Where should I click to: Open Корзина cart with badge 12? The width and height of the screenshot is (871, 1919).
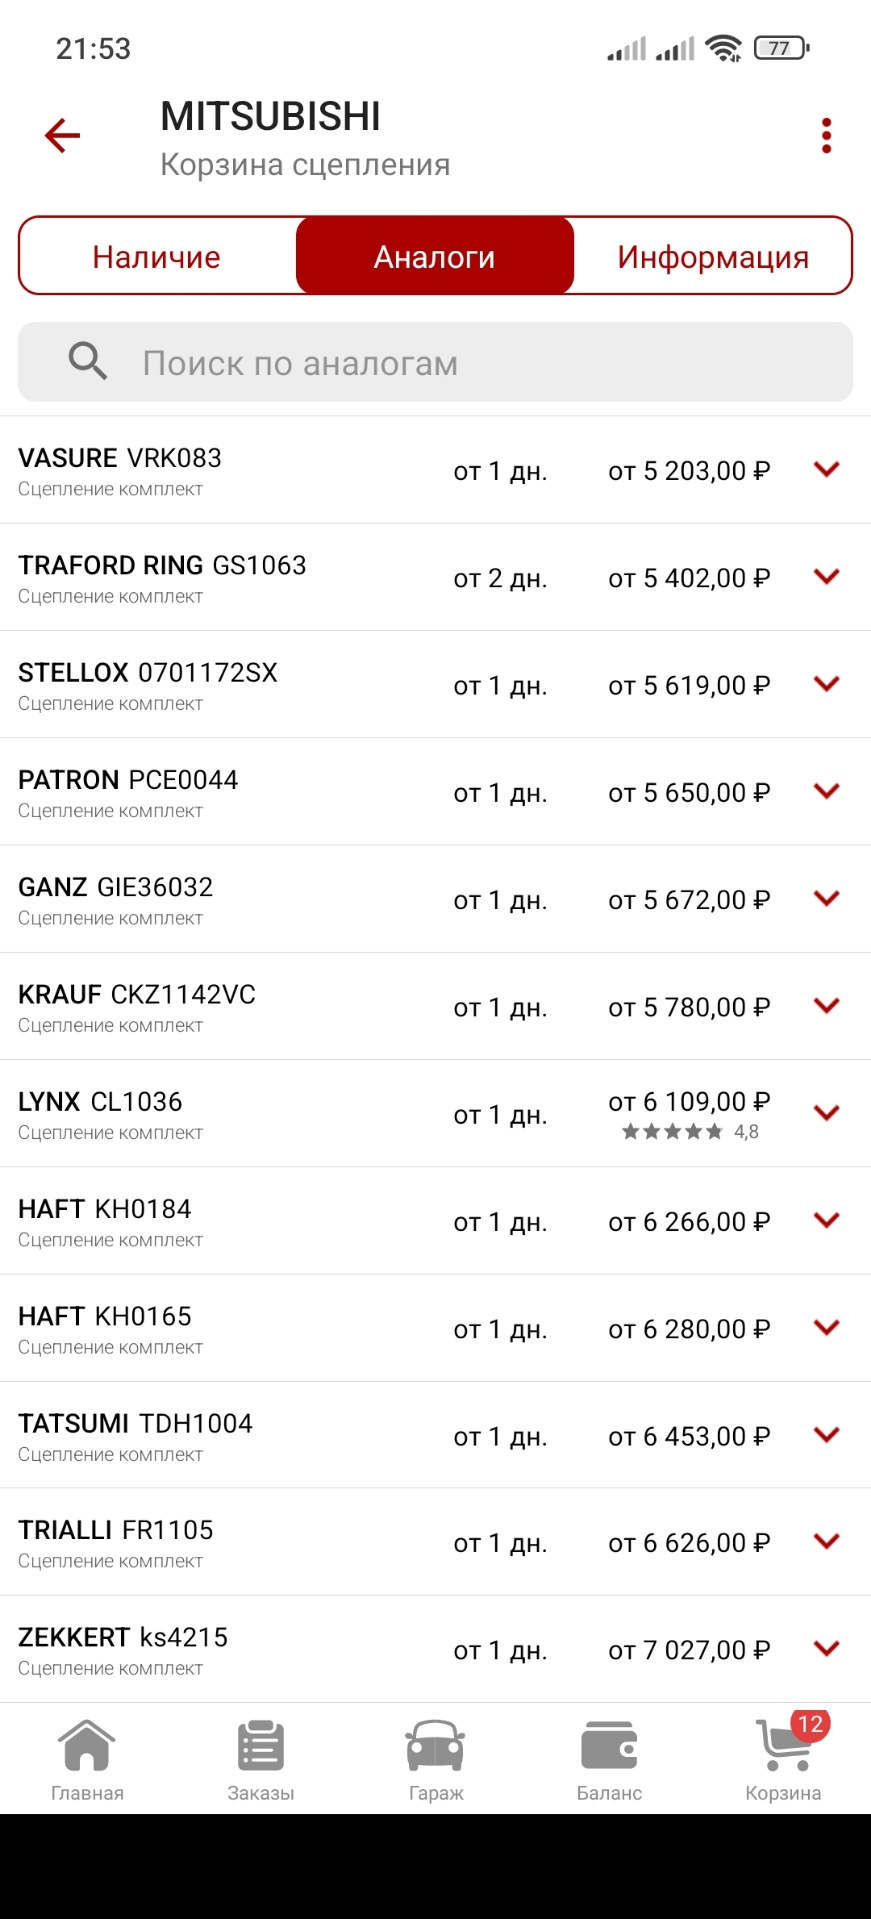click(x=783, y=1760)
